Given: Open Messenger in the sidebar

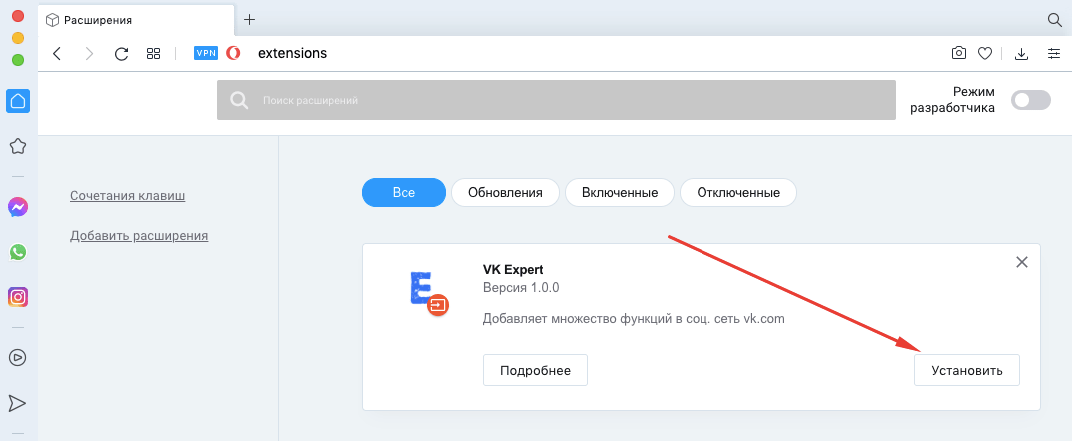Looking at the screenshot, I should click(18, 207).
